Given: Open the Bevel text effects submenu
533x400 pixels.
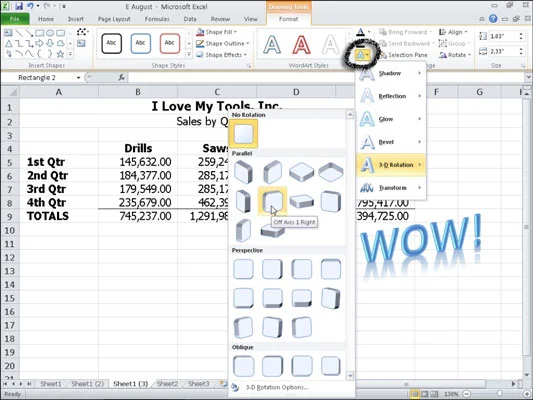Looking at the screenshot, I should (x=391, y=142).
